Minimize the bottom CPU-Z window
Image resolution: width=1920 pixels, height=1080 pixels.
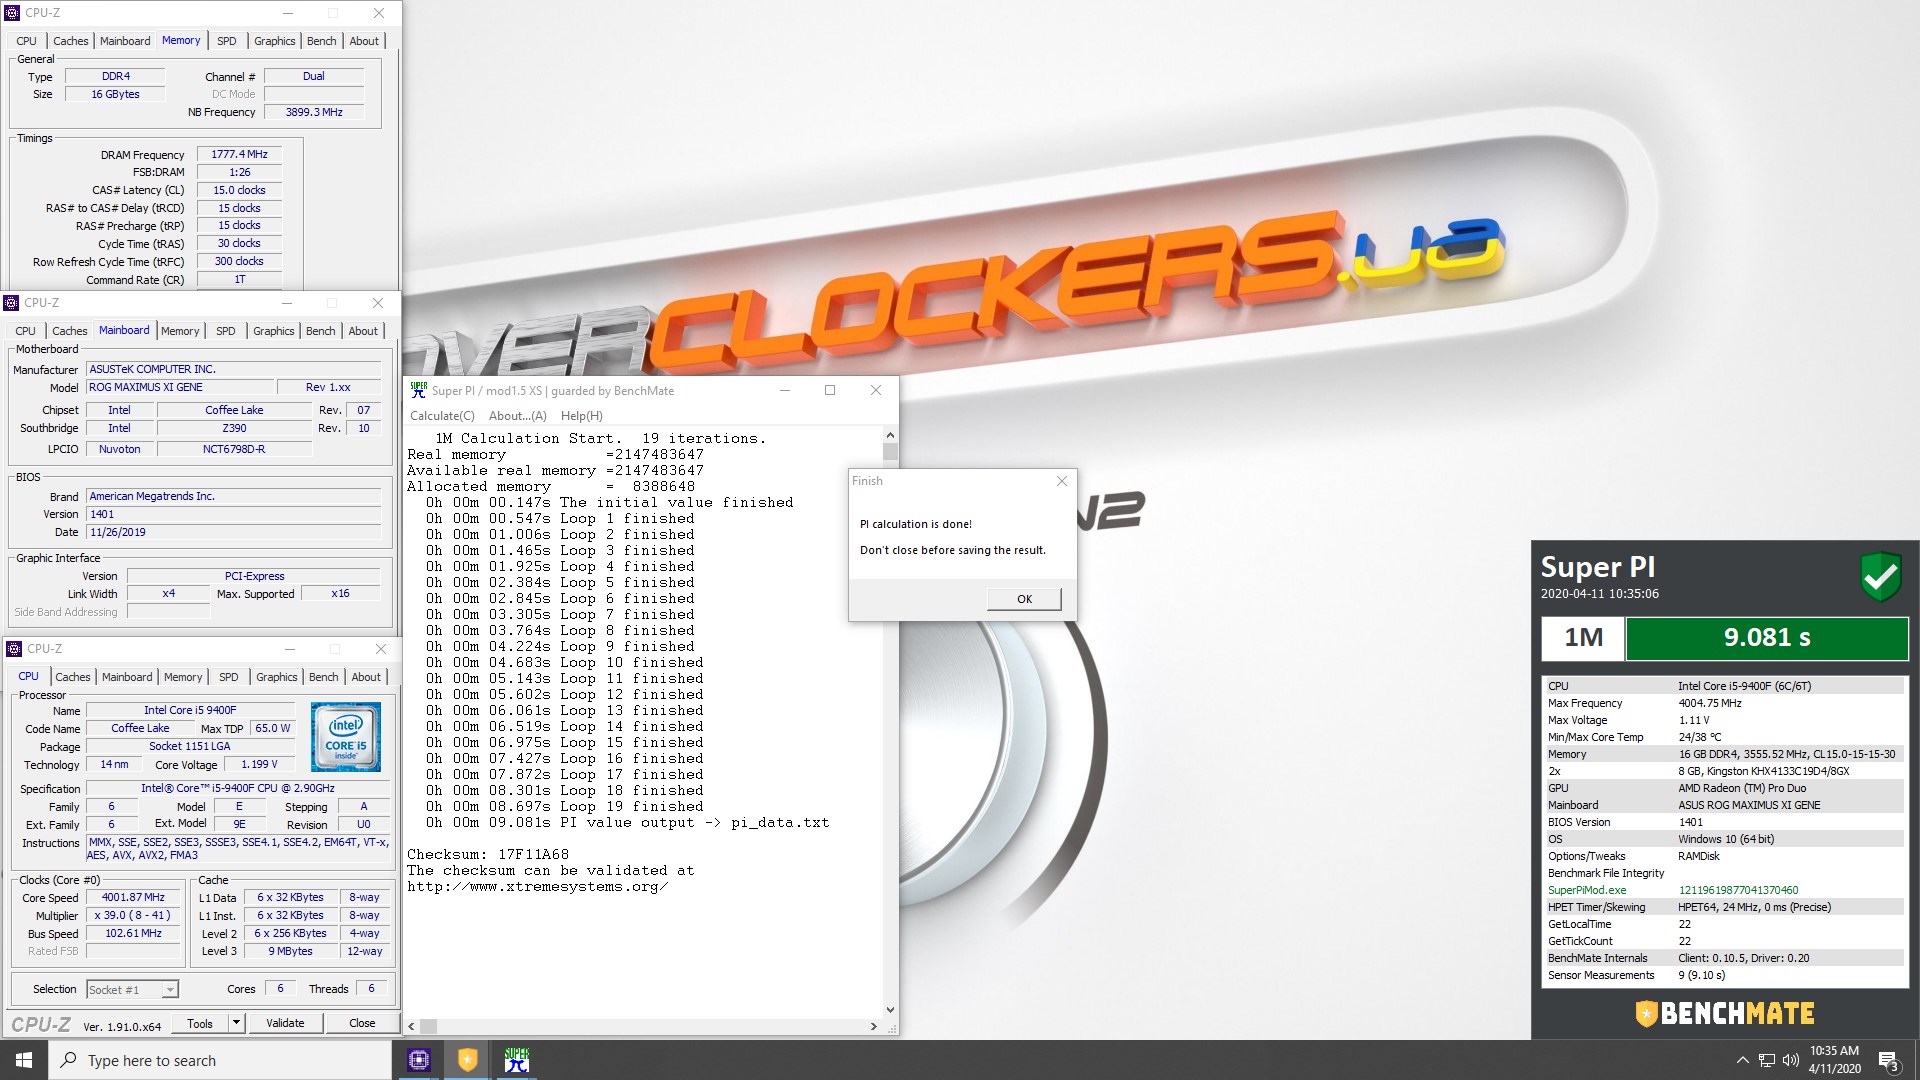pyautogui.click(x=289, y=649)
